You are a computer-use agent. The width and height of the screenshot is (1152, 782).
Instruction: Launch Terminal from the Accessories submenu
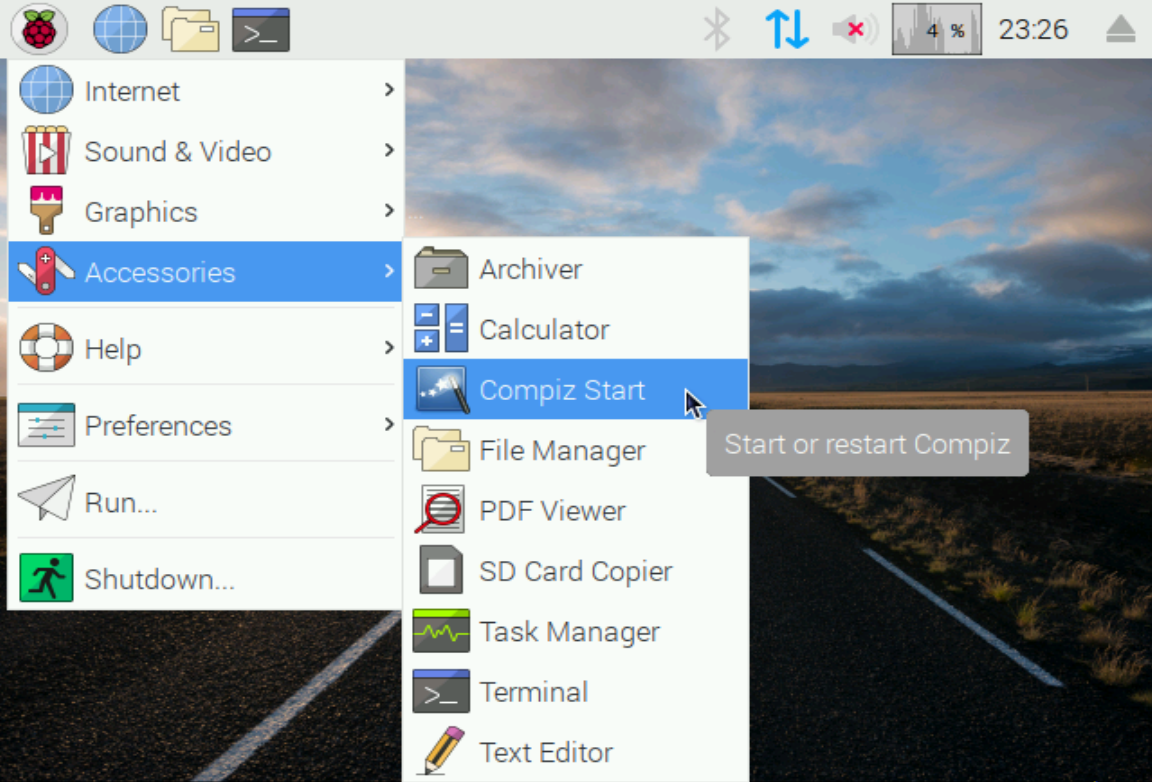click(576, 691)
